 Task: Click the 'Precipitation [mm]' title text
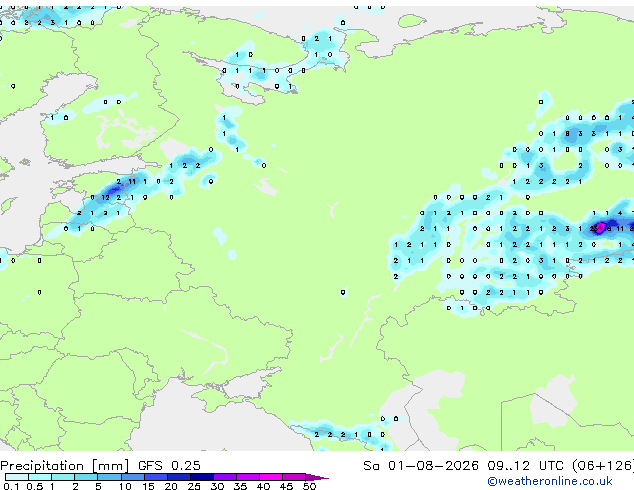[x=65, y=466]
